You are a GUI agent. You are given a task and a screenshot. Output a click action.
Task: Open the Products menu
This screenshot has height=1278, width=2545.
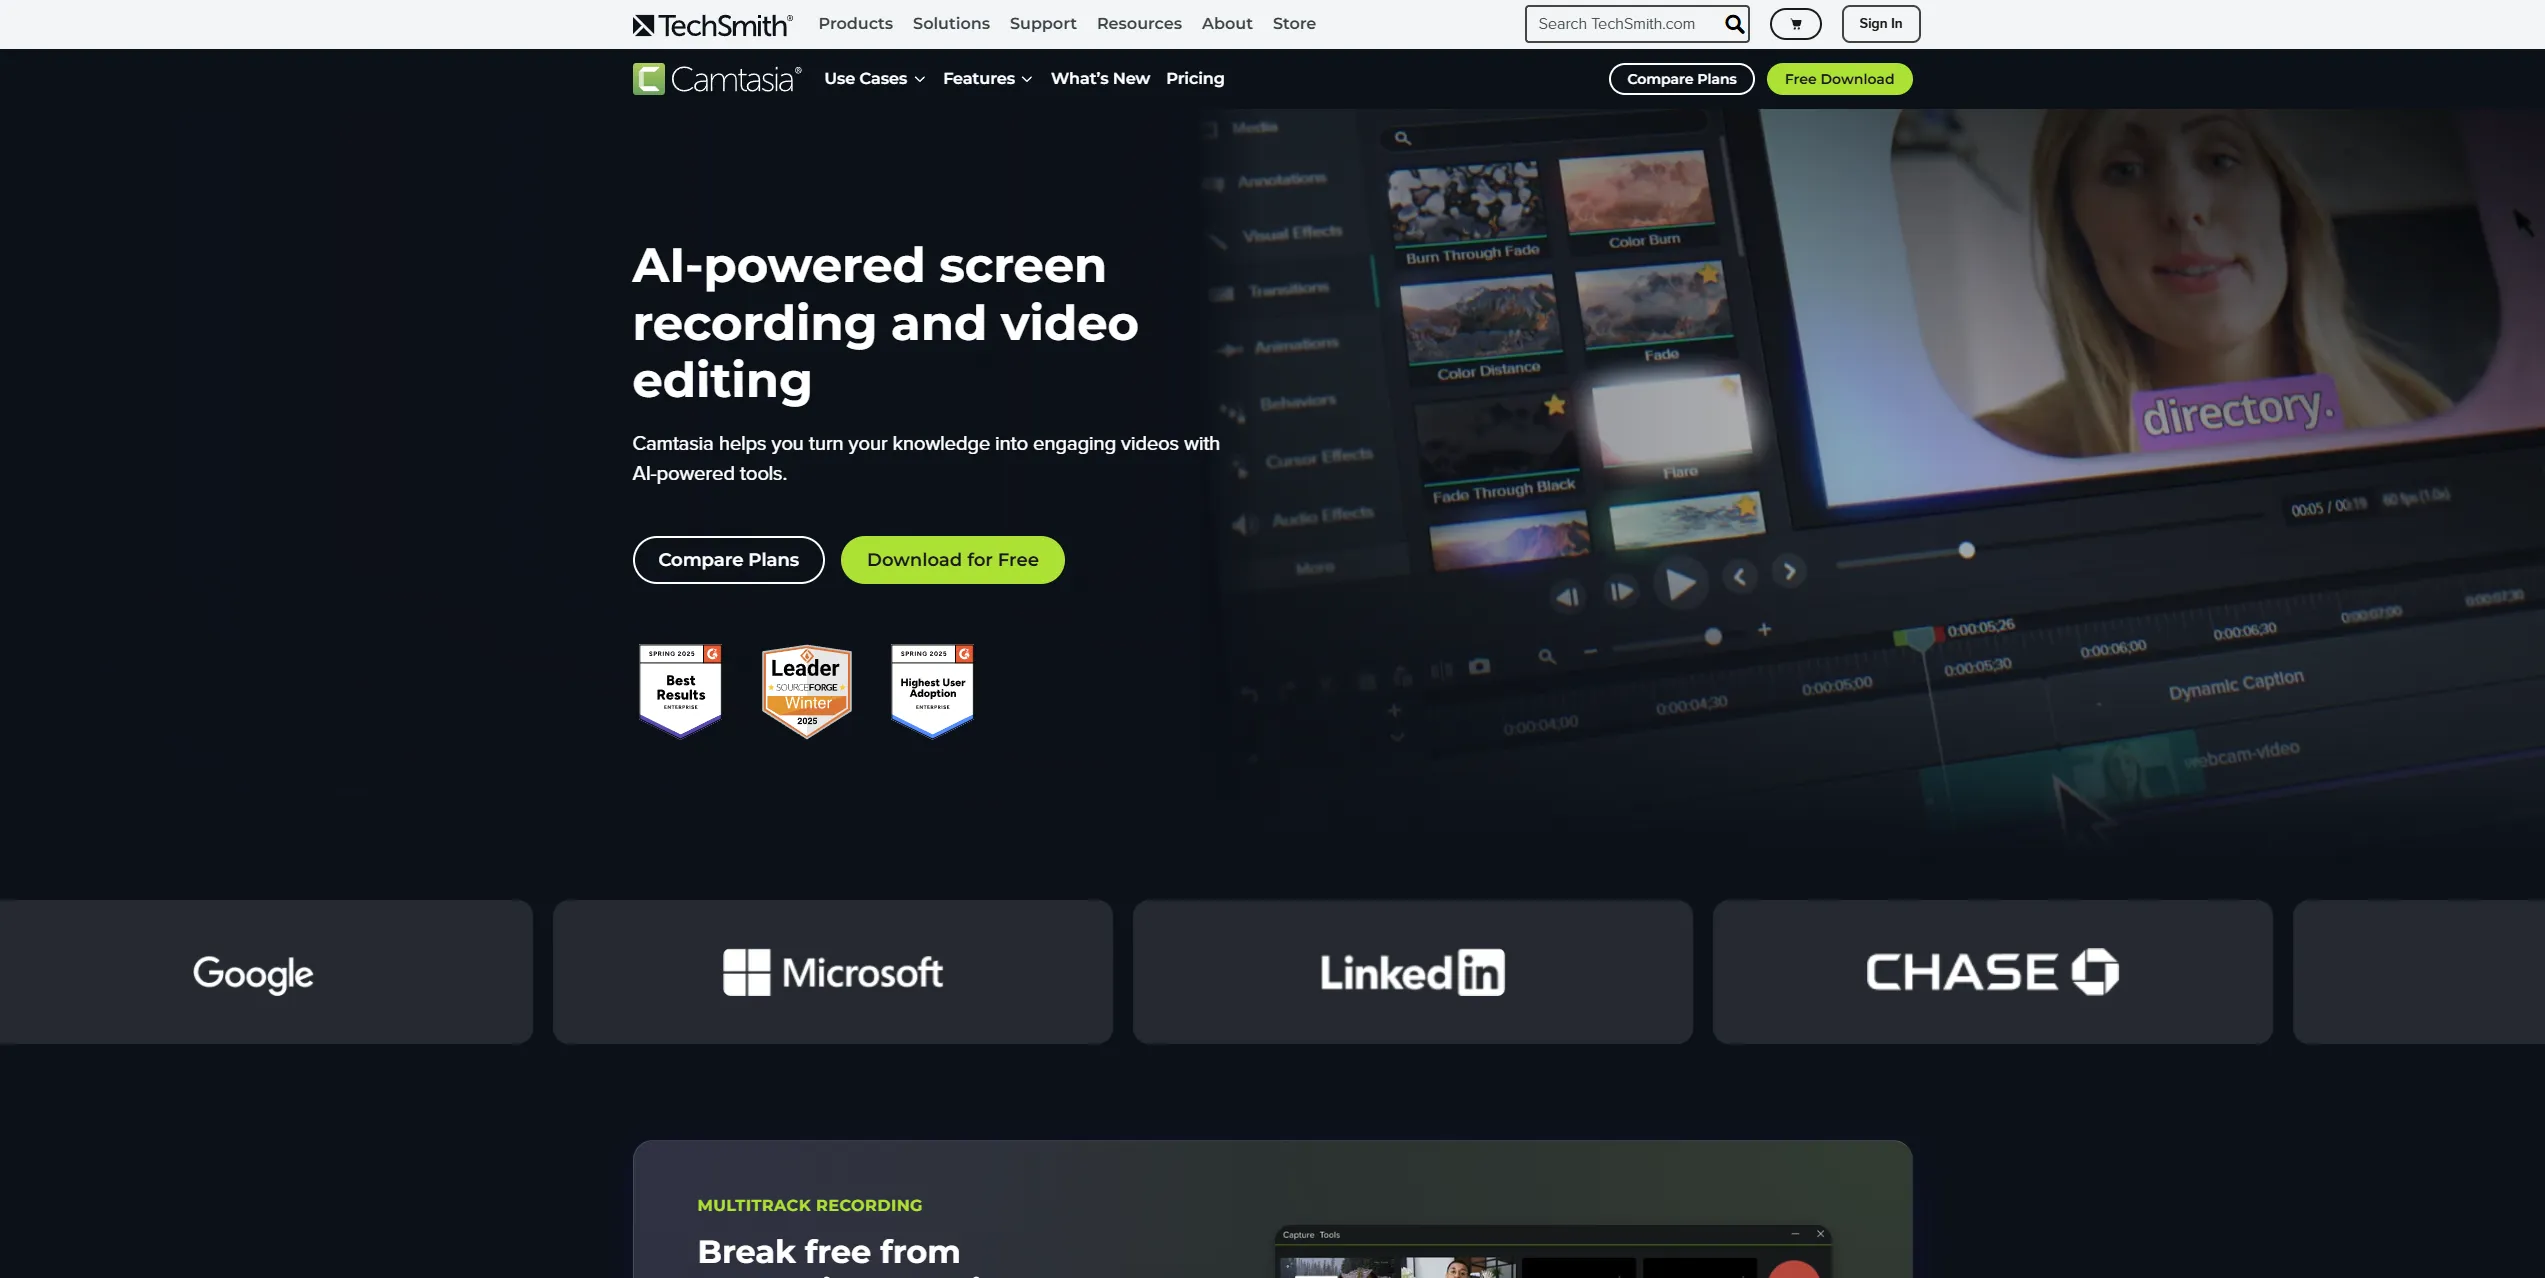[855, 23]
